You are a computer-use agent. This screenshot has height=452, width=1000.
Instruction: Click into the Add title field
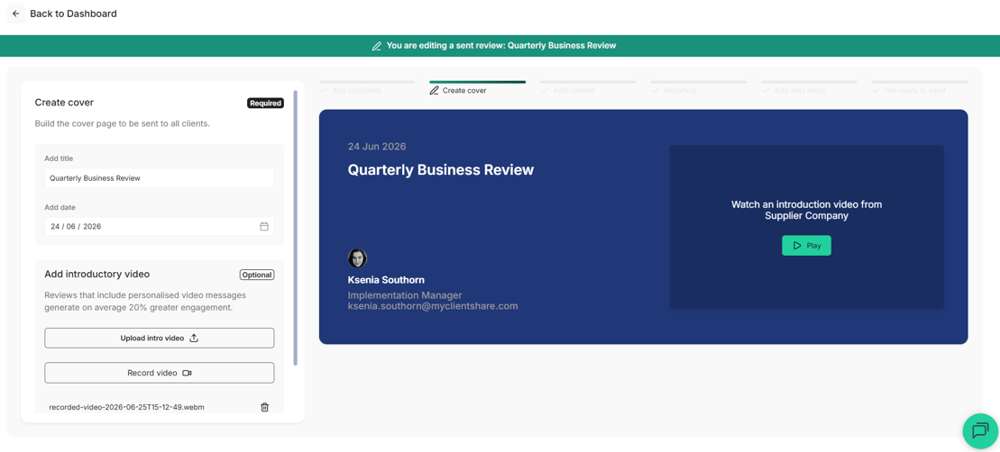coord(159,179)
